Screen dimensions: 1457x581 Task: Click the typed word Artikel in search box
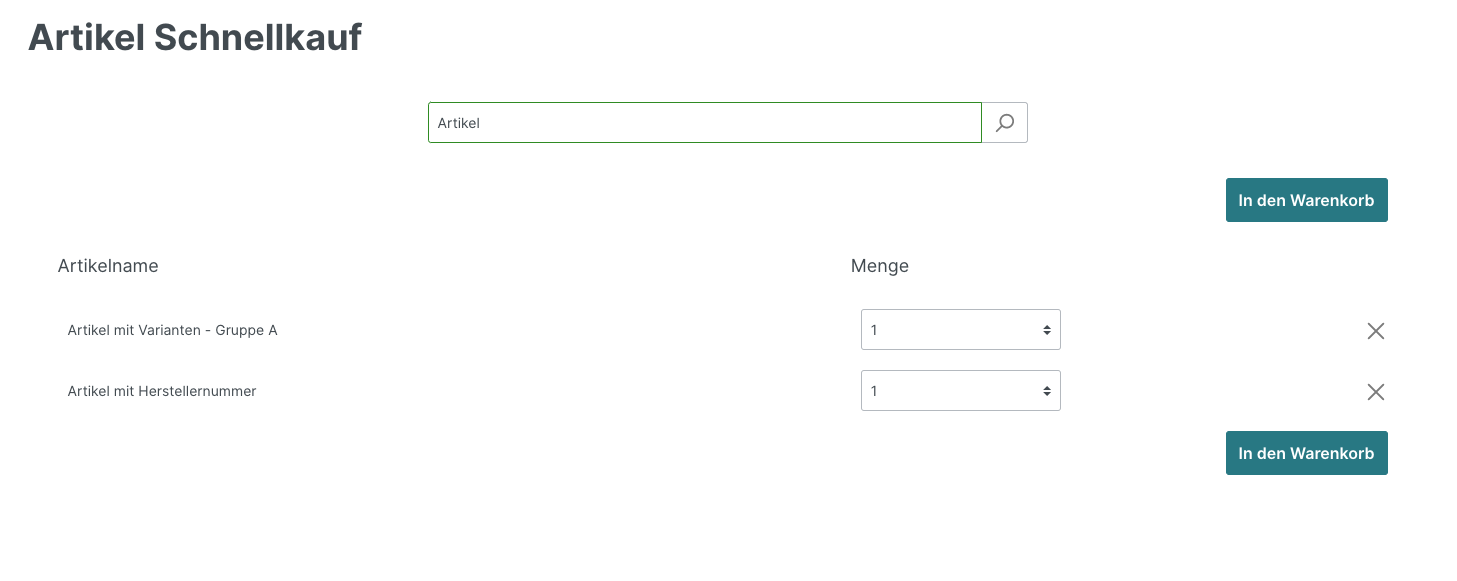459,123
